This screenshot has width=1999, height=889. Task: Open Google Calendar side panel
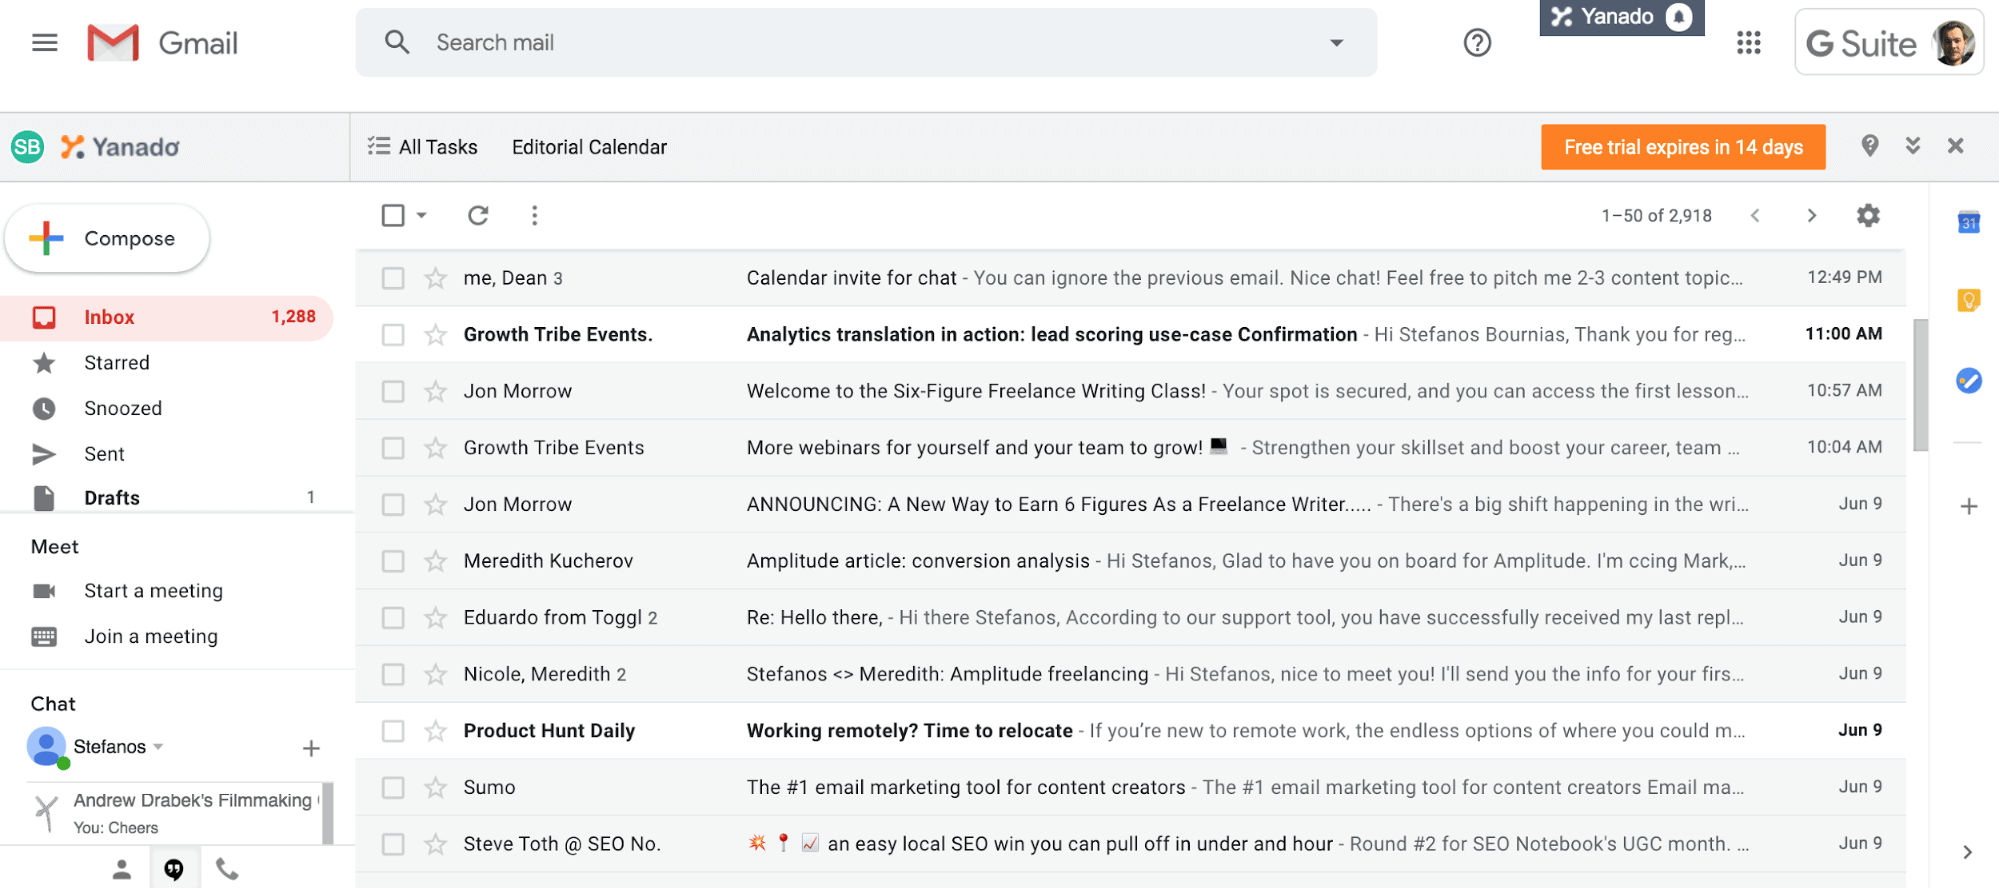pos(1969,222)
